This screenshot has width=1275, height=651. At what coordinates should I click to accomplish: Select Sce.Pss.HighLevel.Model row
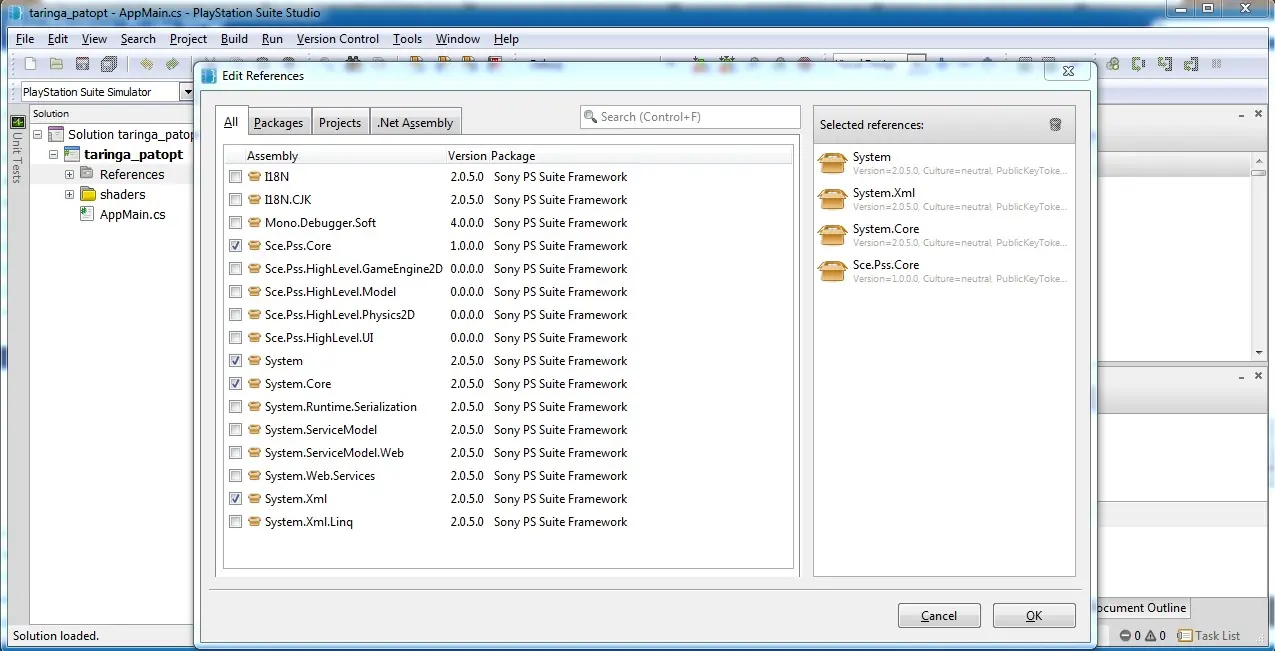pos(508,292)
